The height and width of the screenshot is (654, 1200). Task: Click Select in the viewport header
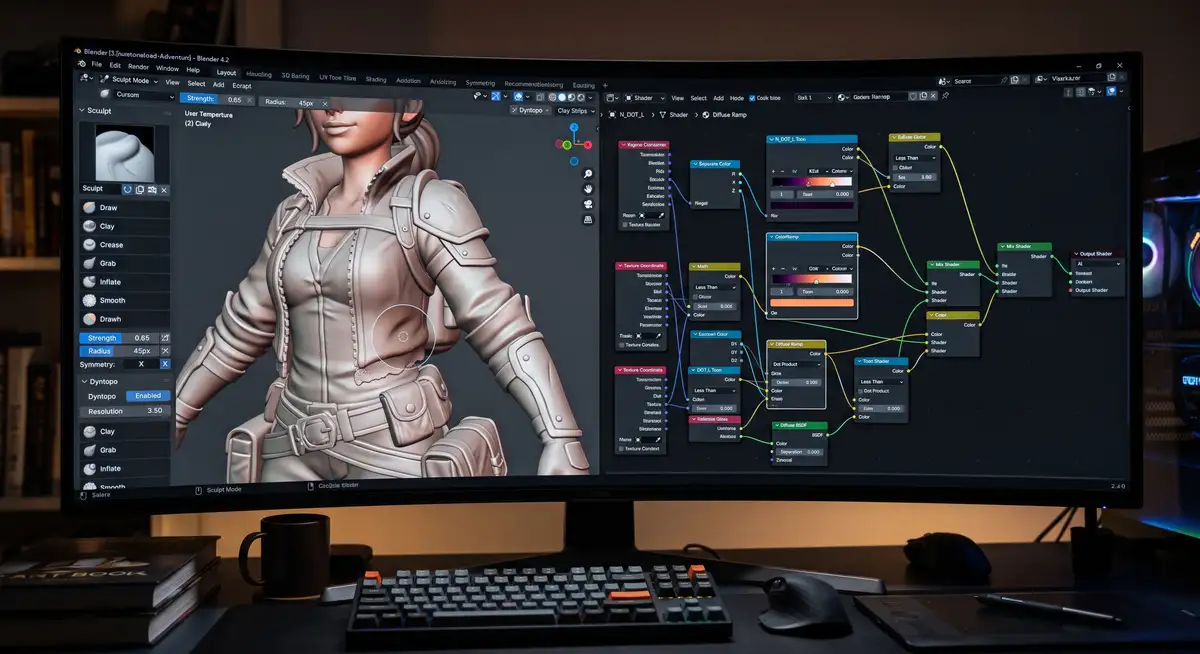(x=196, y=83)
